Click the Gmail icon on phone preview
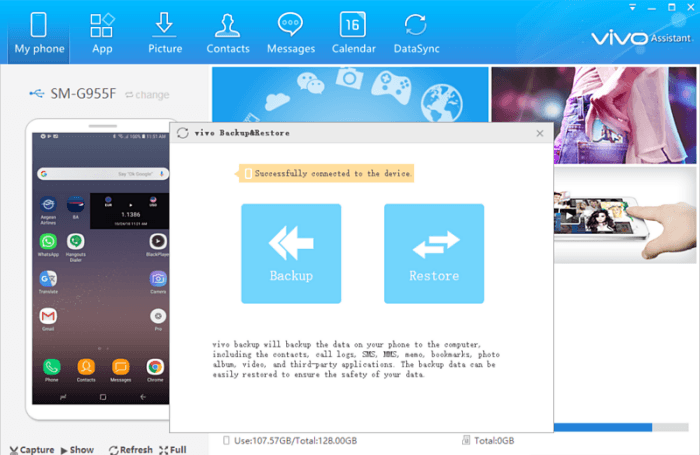The height and width of the screenshot is (455, 700). [x=48, y=316]
